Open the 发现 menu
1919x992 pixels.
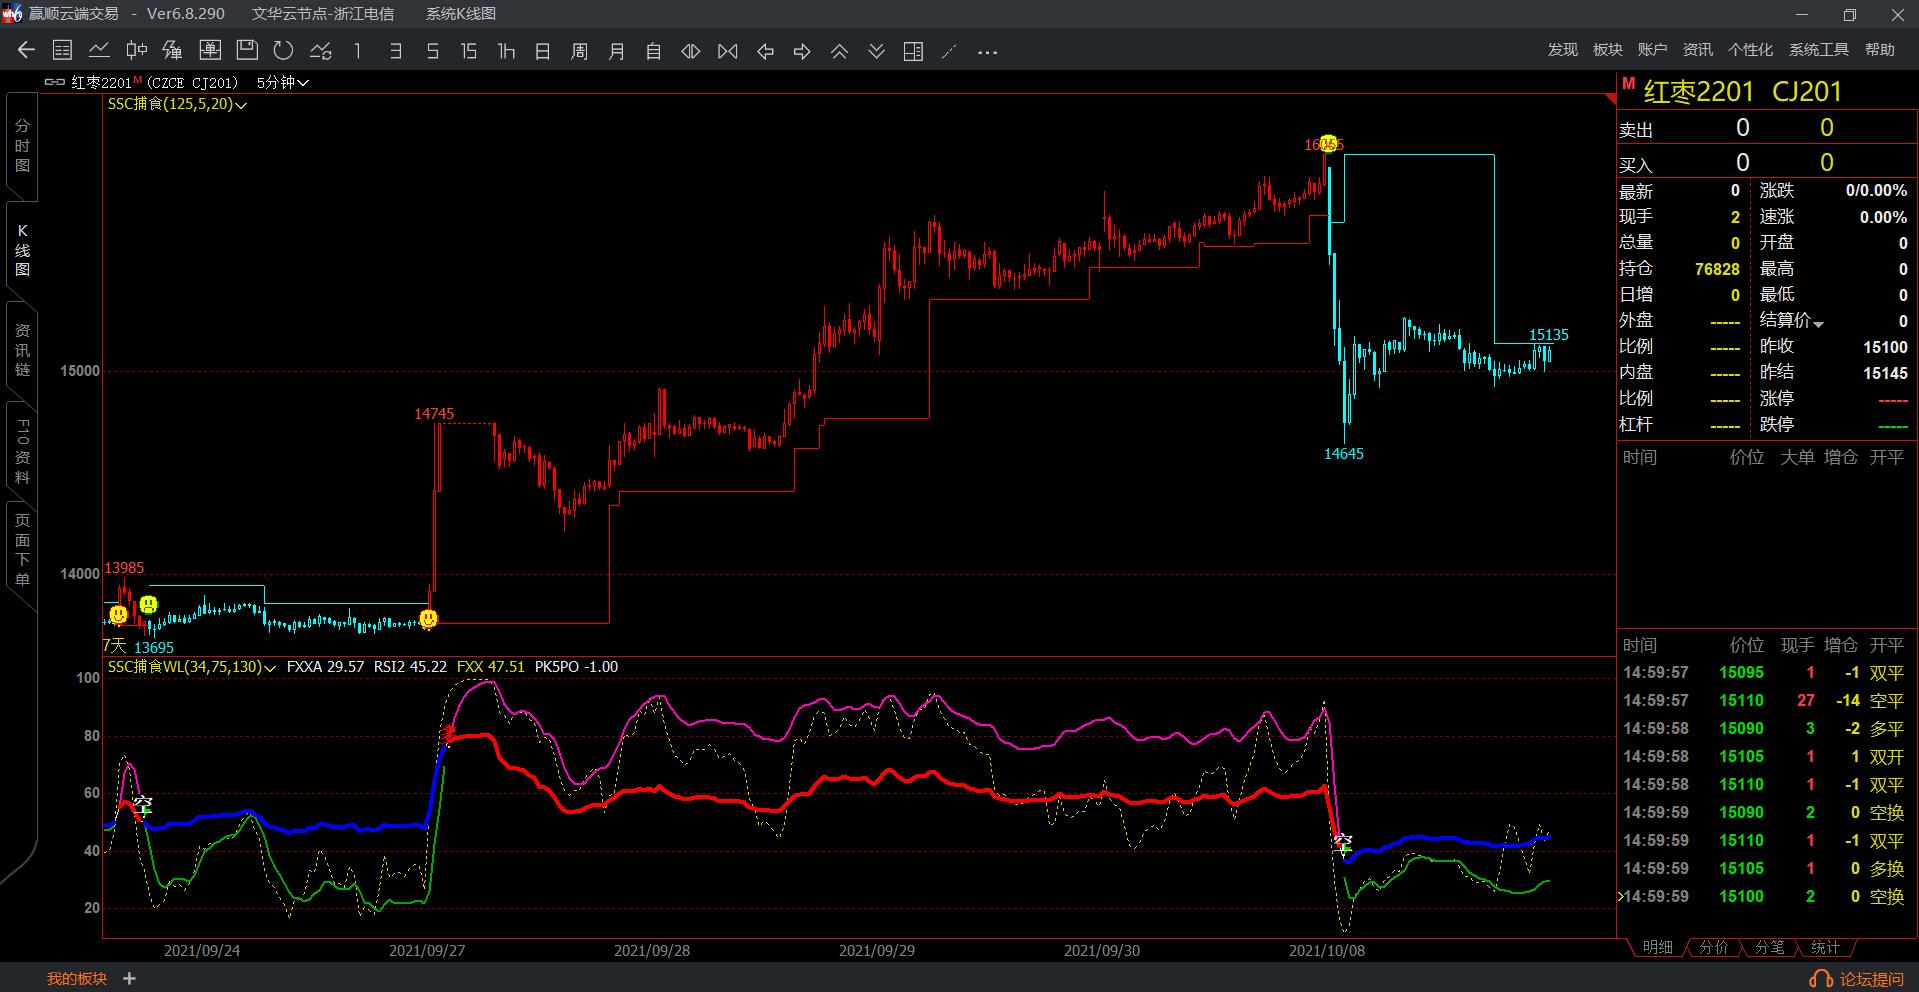[1563, 50]
